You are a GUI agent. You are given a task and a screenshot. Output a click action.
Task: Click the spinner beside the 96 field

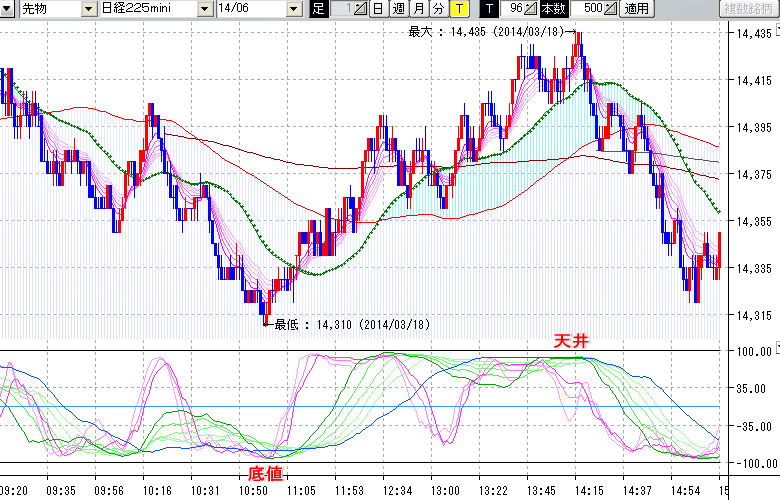(x=531, y=9)
